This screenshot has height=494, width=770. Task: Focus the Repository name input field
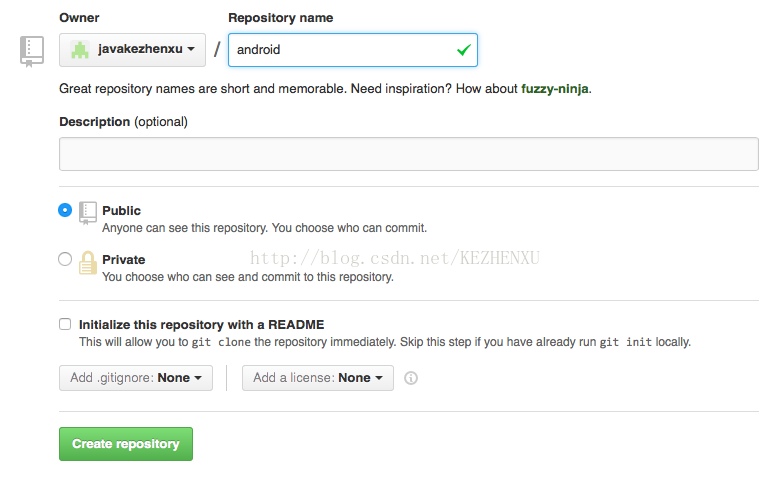point(353,50)
